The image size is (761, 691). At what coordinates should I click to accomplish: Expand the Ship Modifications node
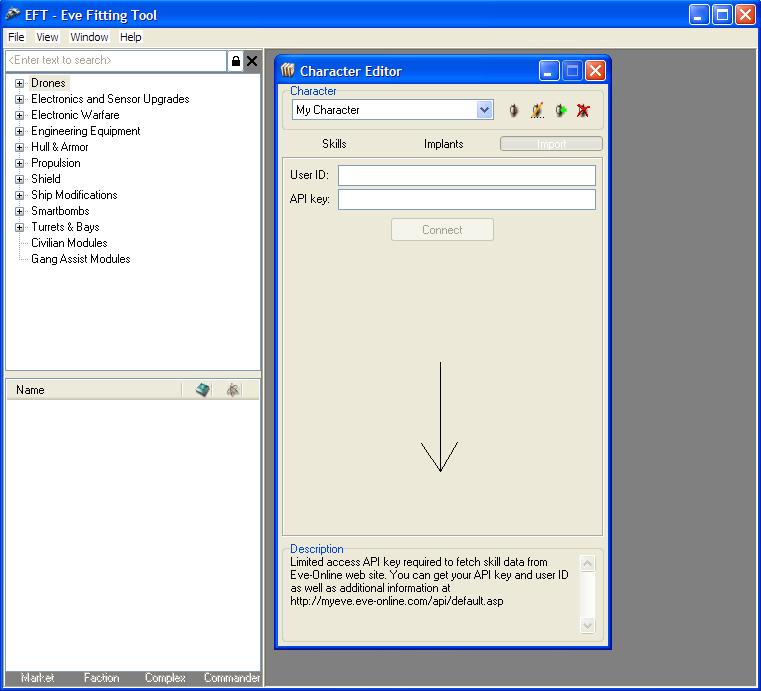pyautogui.click(x=19, y=196)
